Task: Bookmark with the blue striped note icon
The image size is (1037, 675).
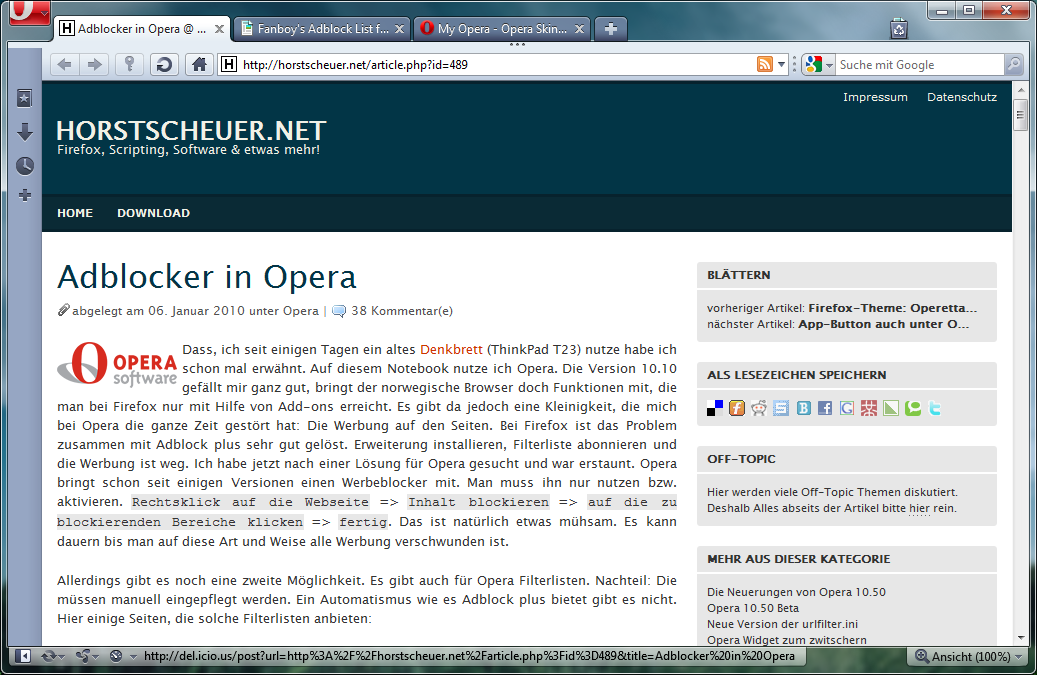Action: pos(781,408)
